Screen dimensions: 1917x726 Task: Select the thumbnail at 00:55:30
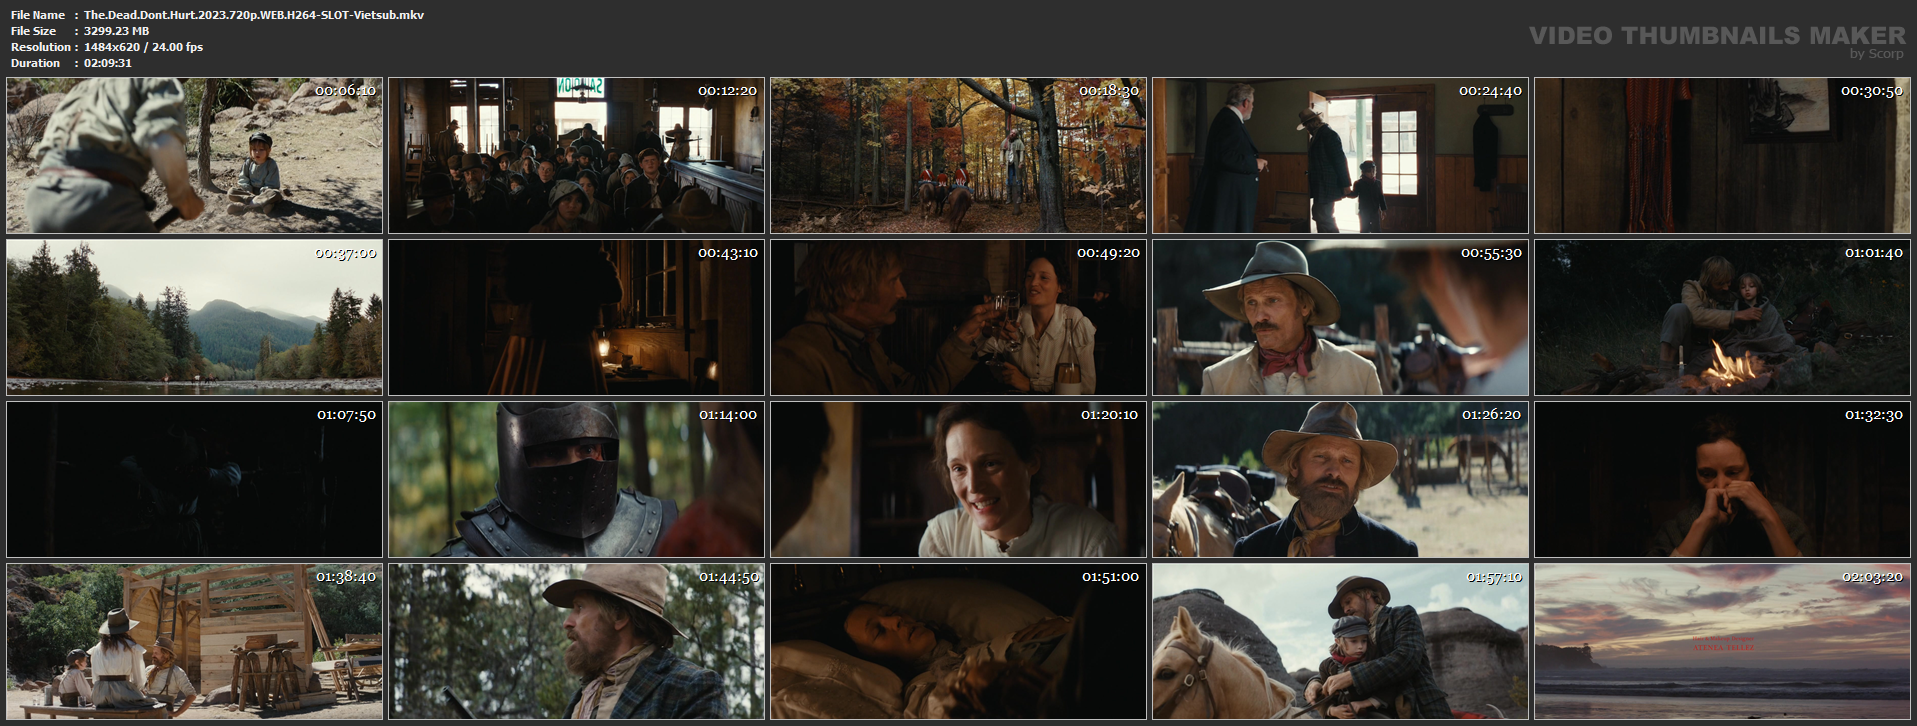coord(1340,317)
